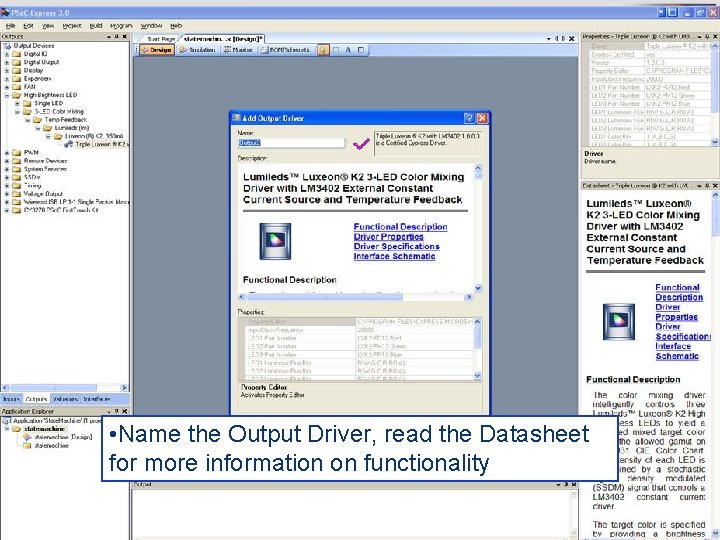The image size is (720, 540).
Task: Click the Display folder icon
Action: point(17,70)
